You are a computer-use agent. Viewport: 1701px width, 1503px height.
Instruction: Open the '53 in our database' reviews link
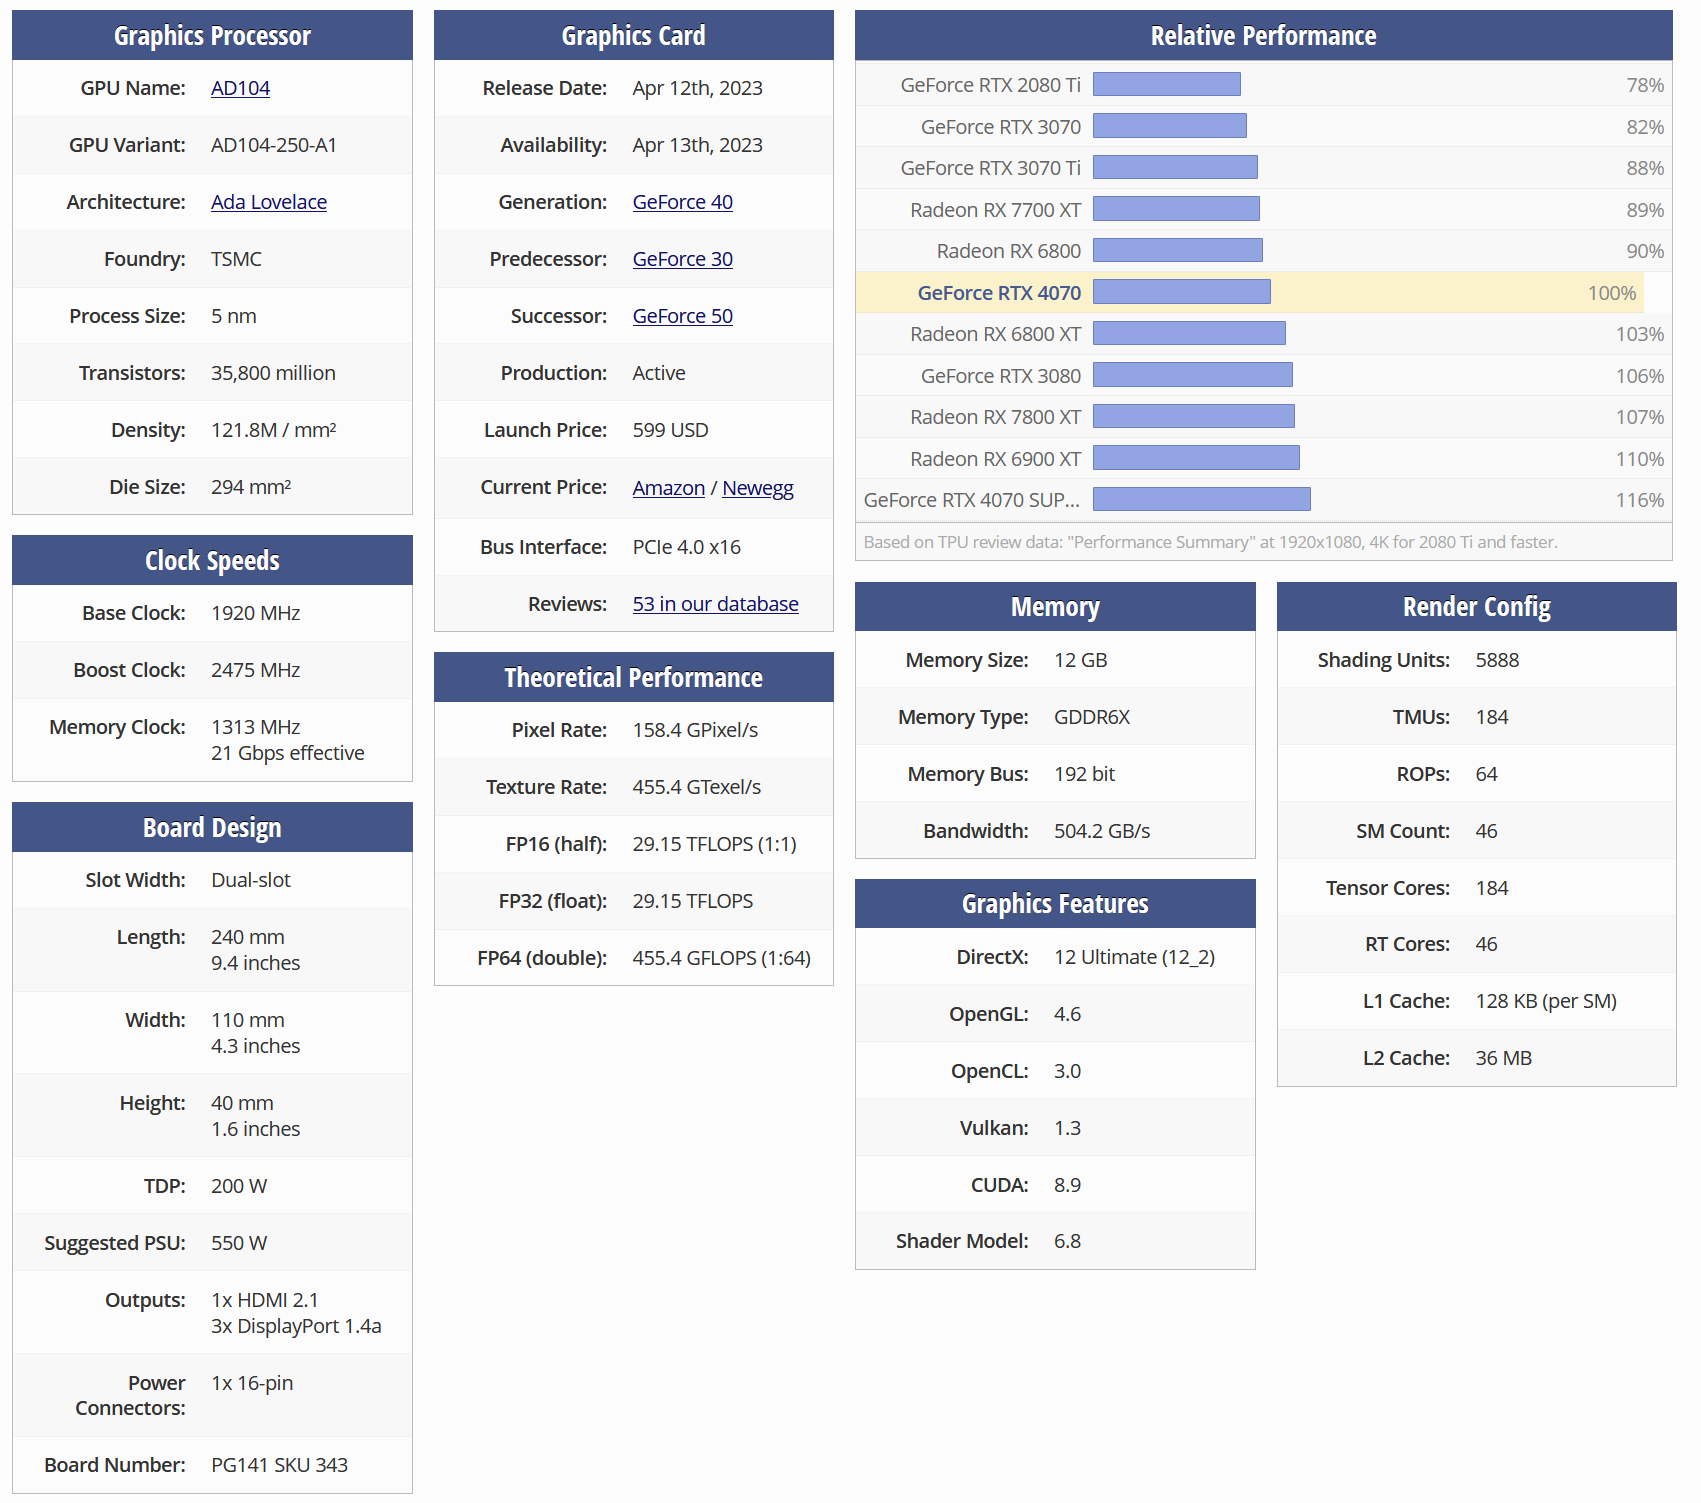pyautogui.click(x=716, y=604)
